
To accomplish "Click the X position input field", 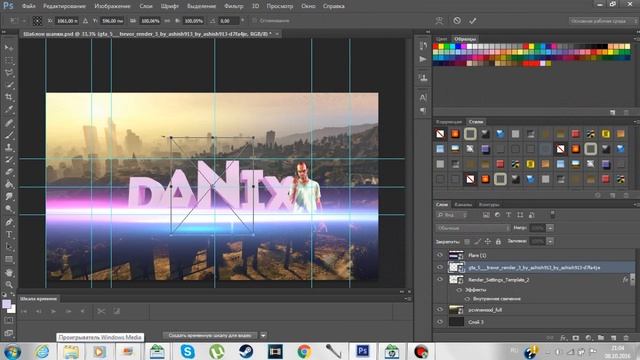I will click(67, 20).
